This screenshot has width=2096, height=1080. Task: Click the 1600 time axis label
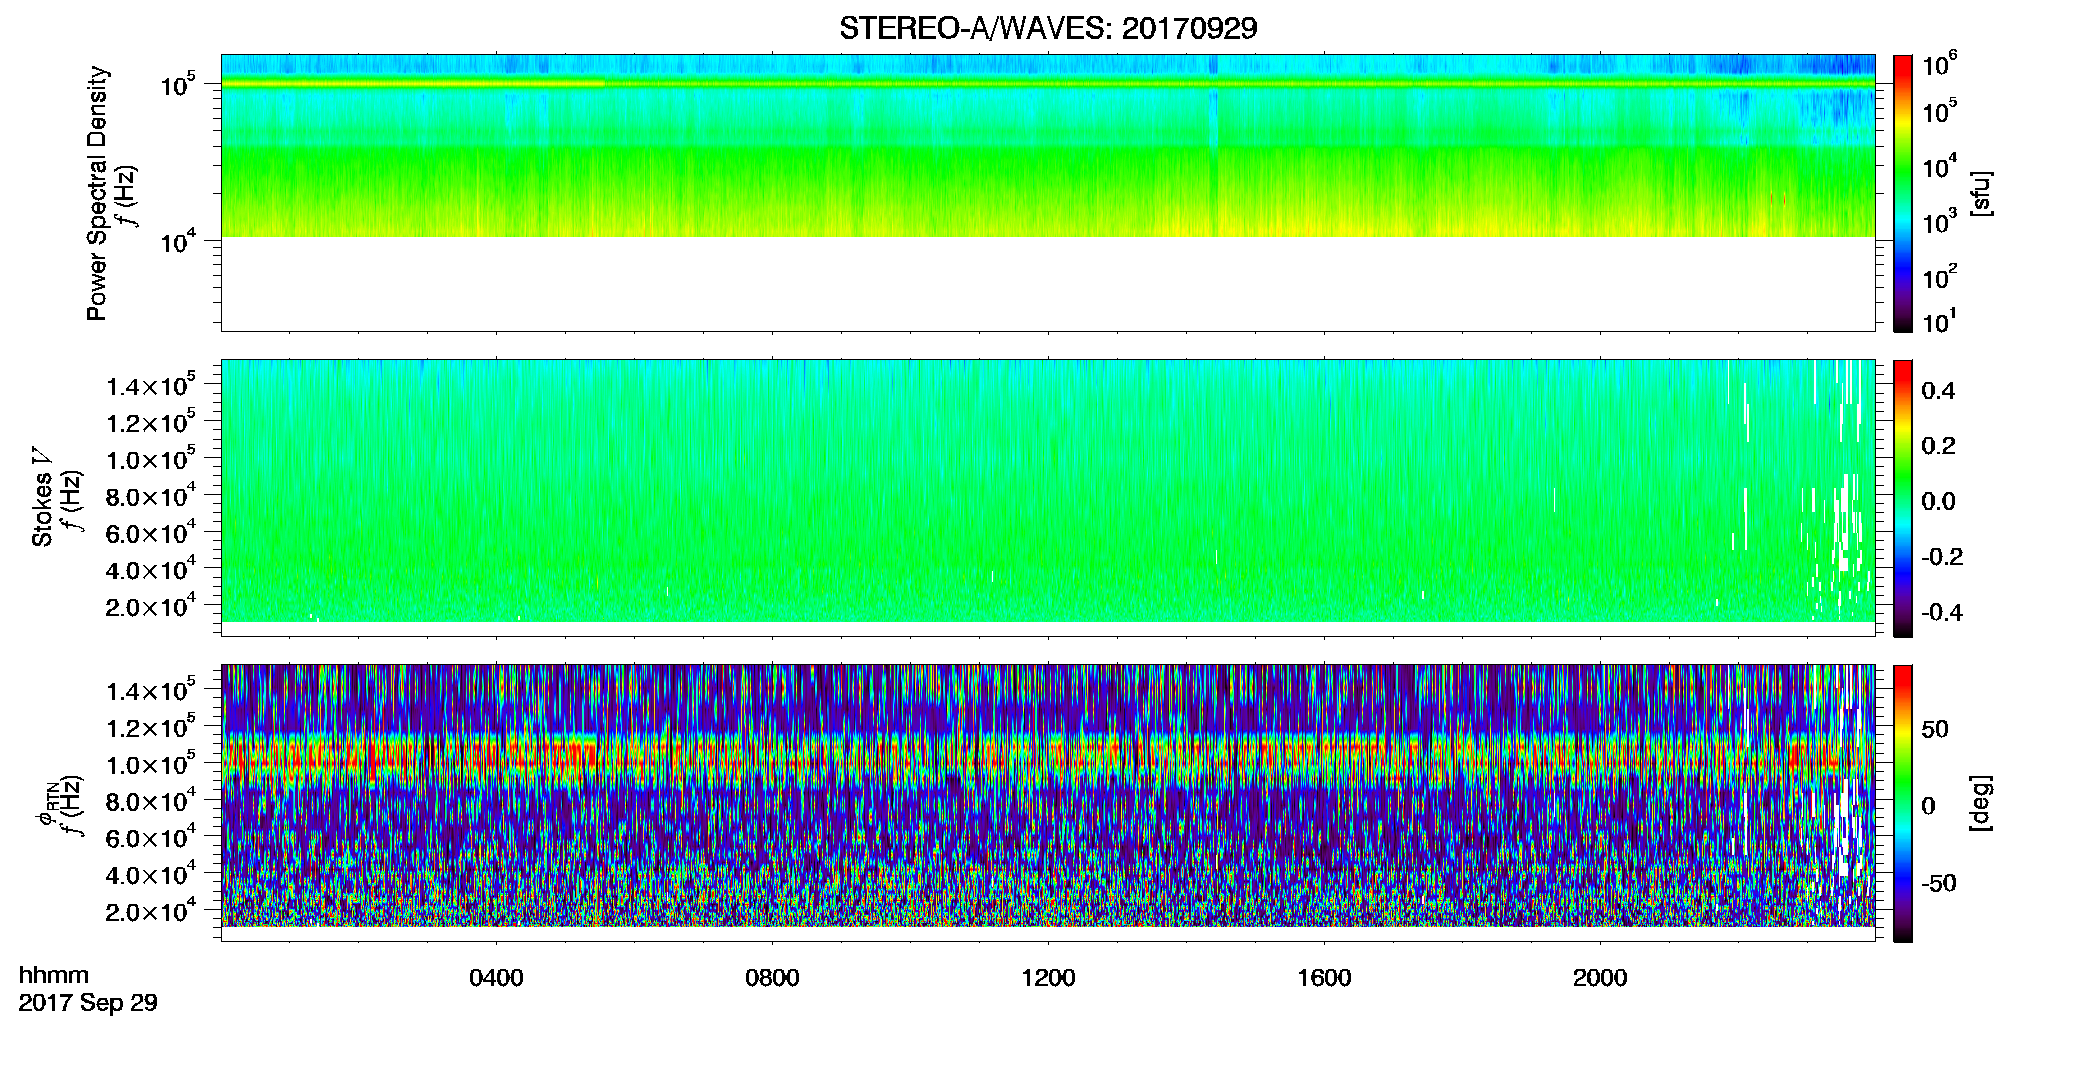(1324, 978)
